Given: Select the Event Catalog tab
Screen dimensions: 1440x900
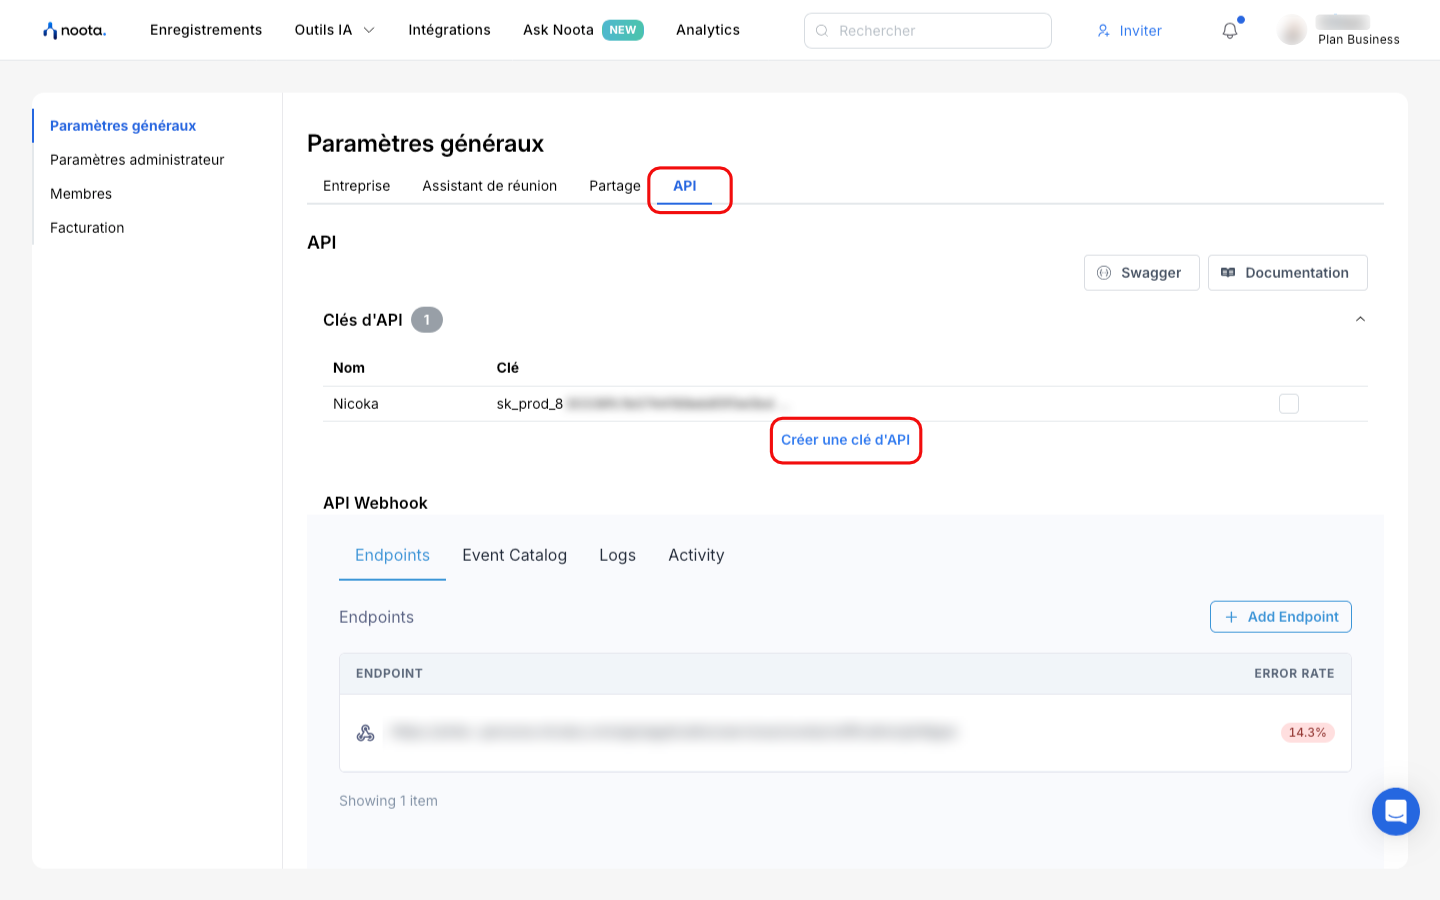Looking at the screenshot, I should click(x=514, y=555).
